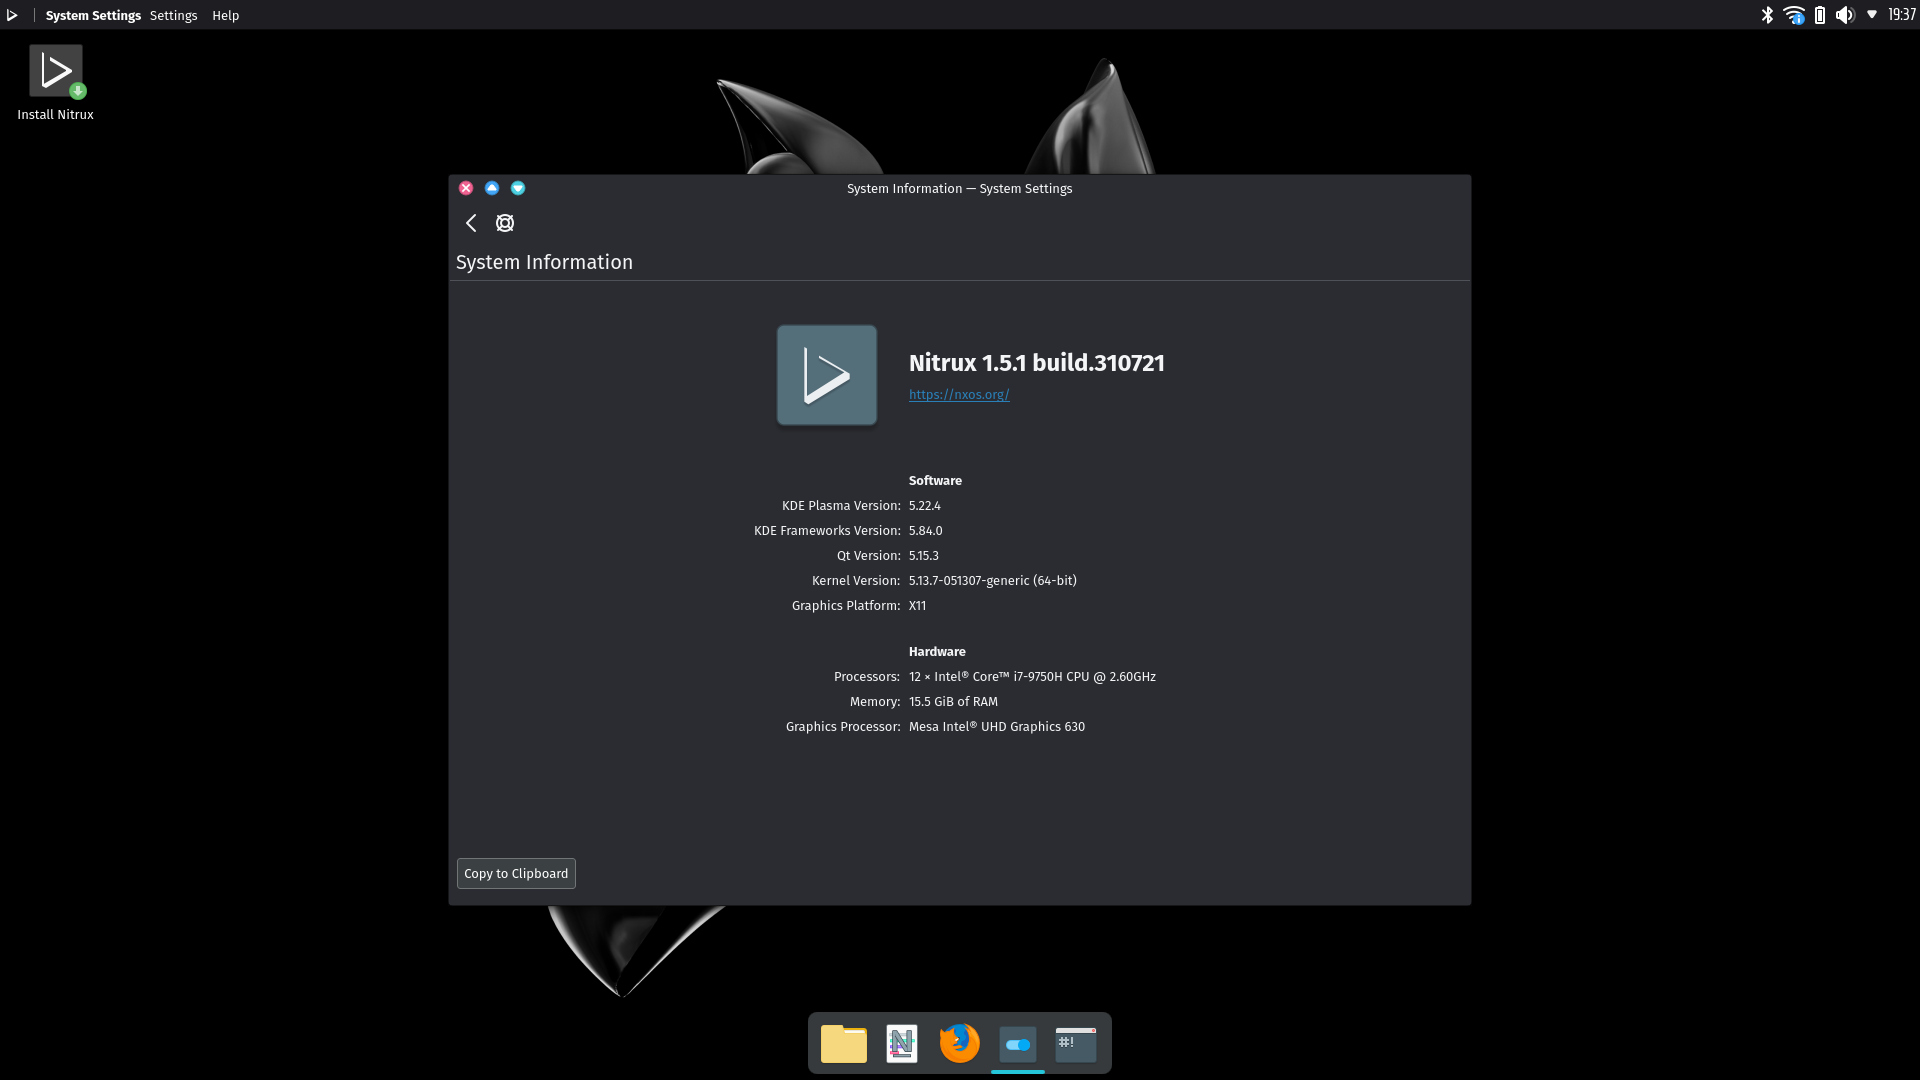This screenshot has width=1920, height=1080.
Task: Check battery status from the tray icon
Action: click(x=1820, y=15)
